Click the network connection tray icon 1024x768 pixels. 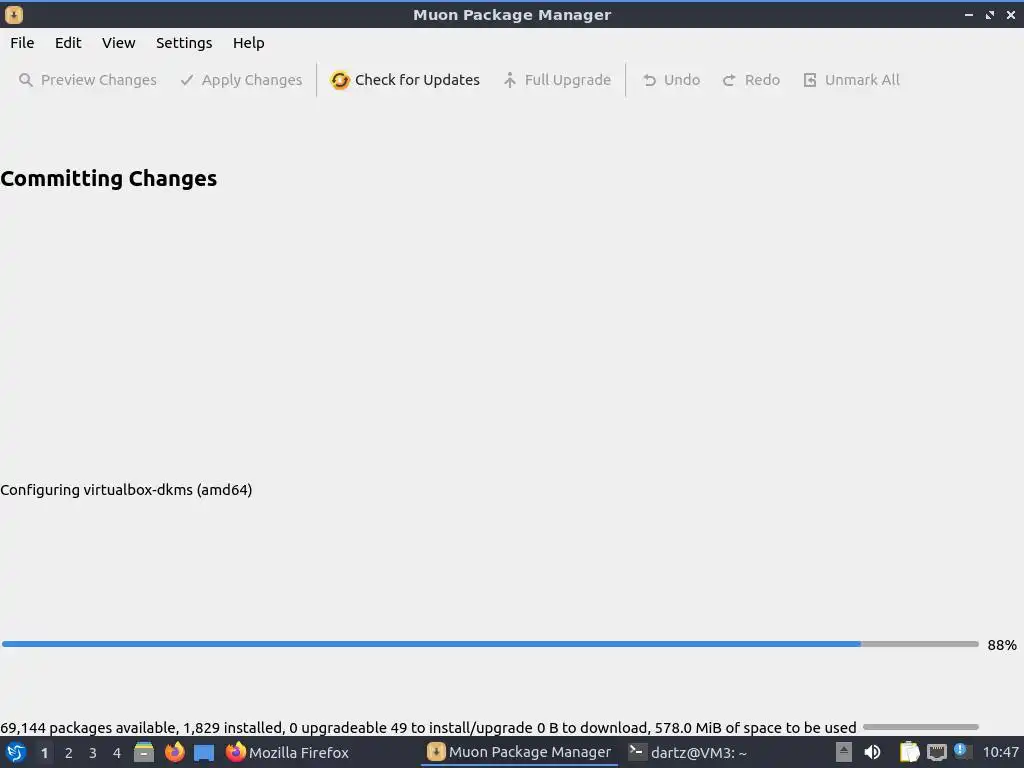point(936,752)
